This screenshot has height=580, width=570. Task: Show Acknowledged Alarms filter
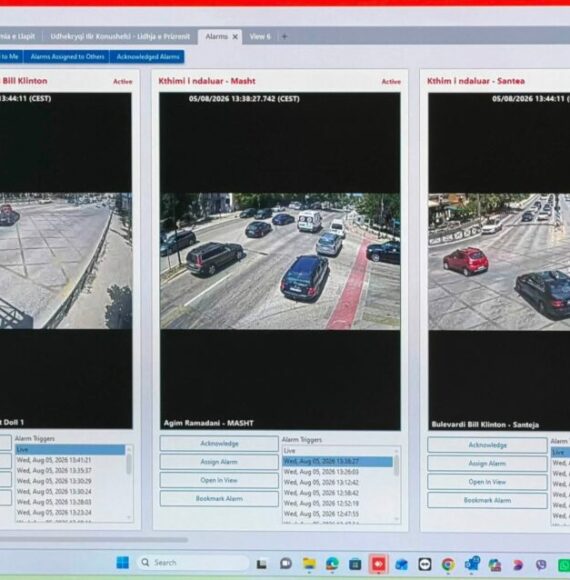[x=148, y=57]
